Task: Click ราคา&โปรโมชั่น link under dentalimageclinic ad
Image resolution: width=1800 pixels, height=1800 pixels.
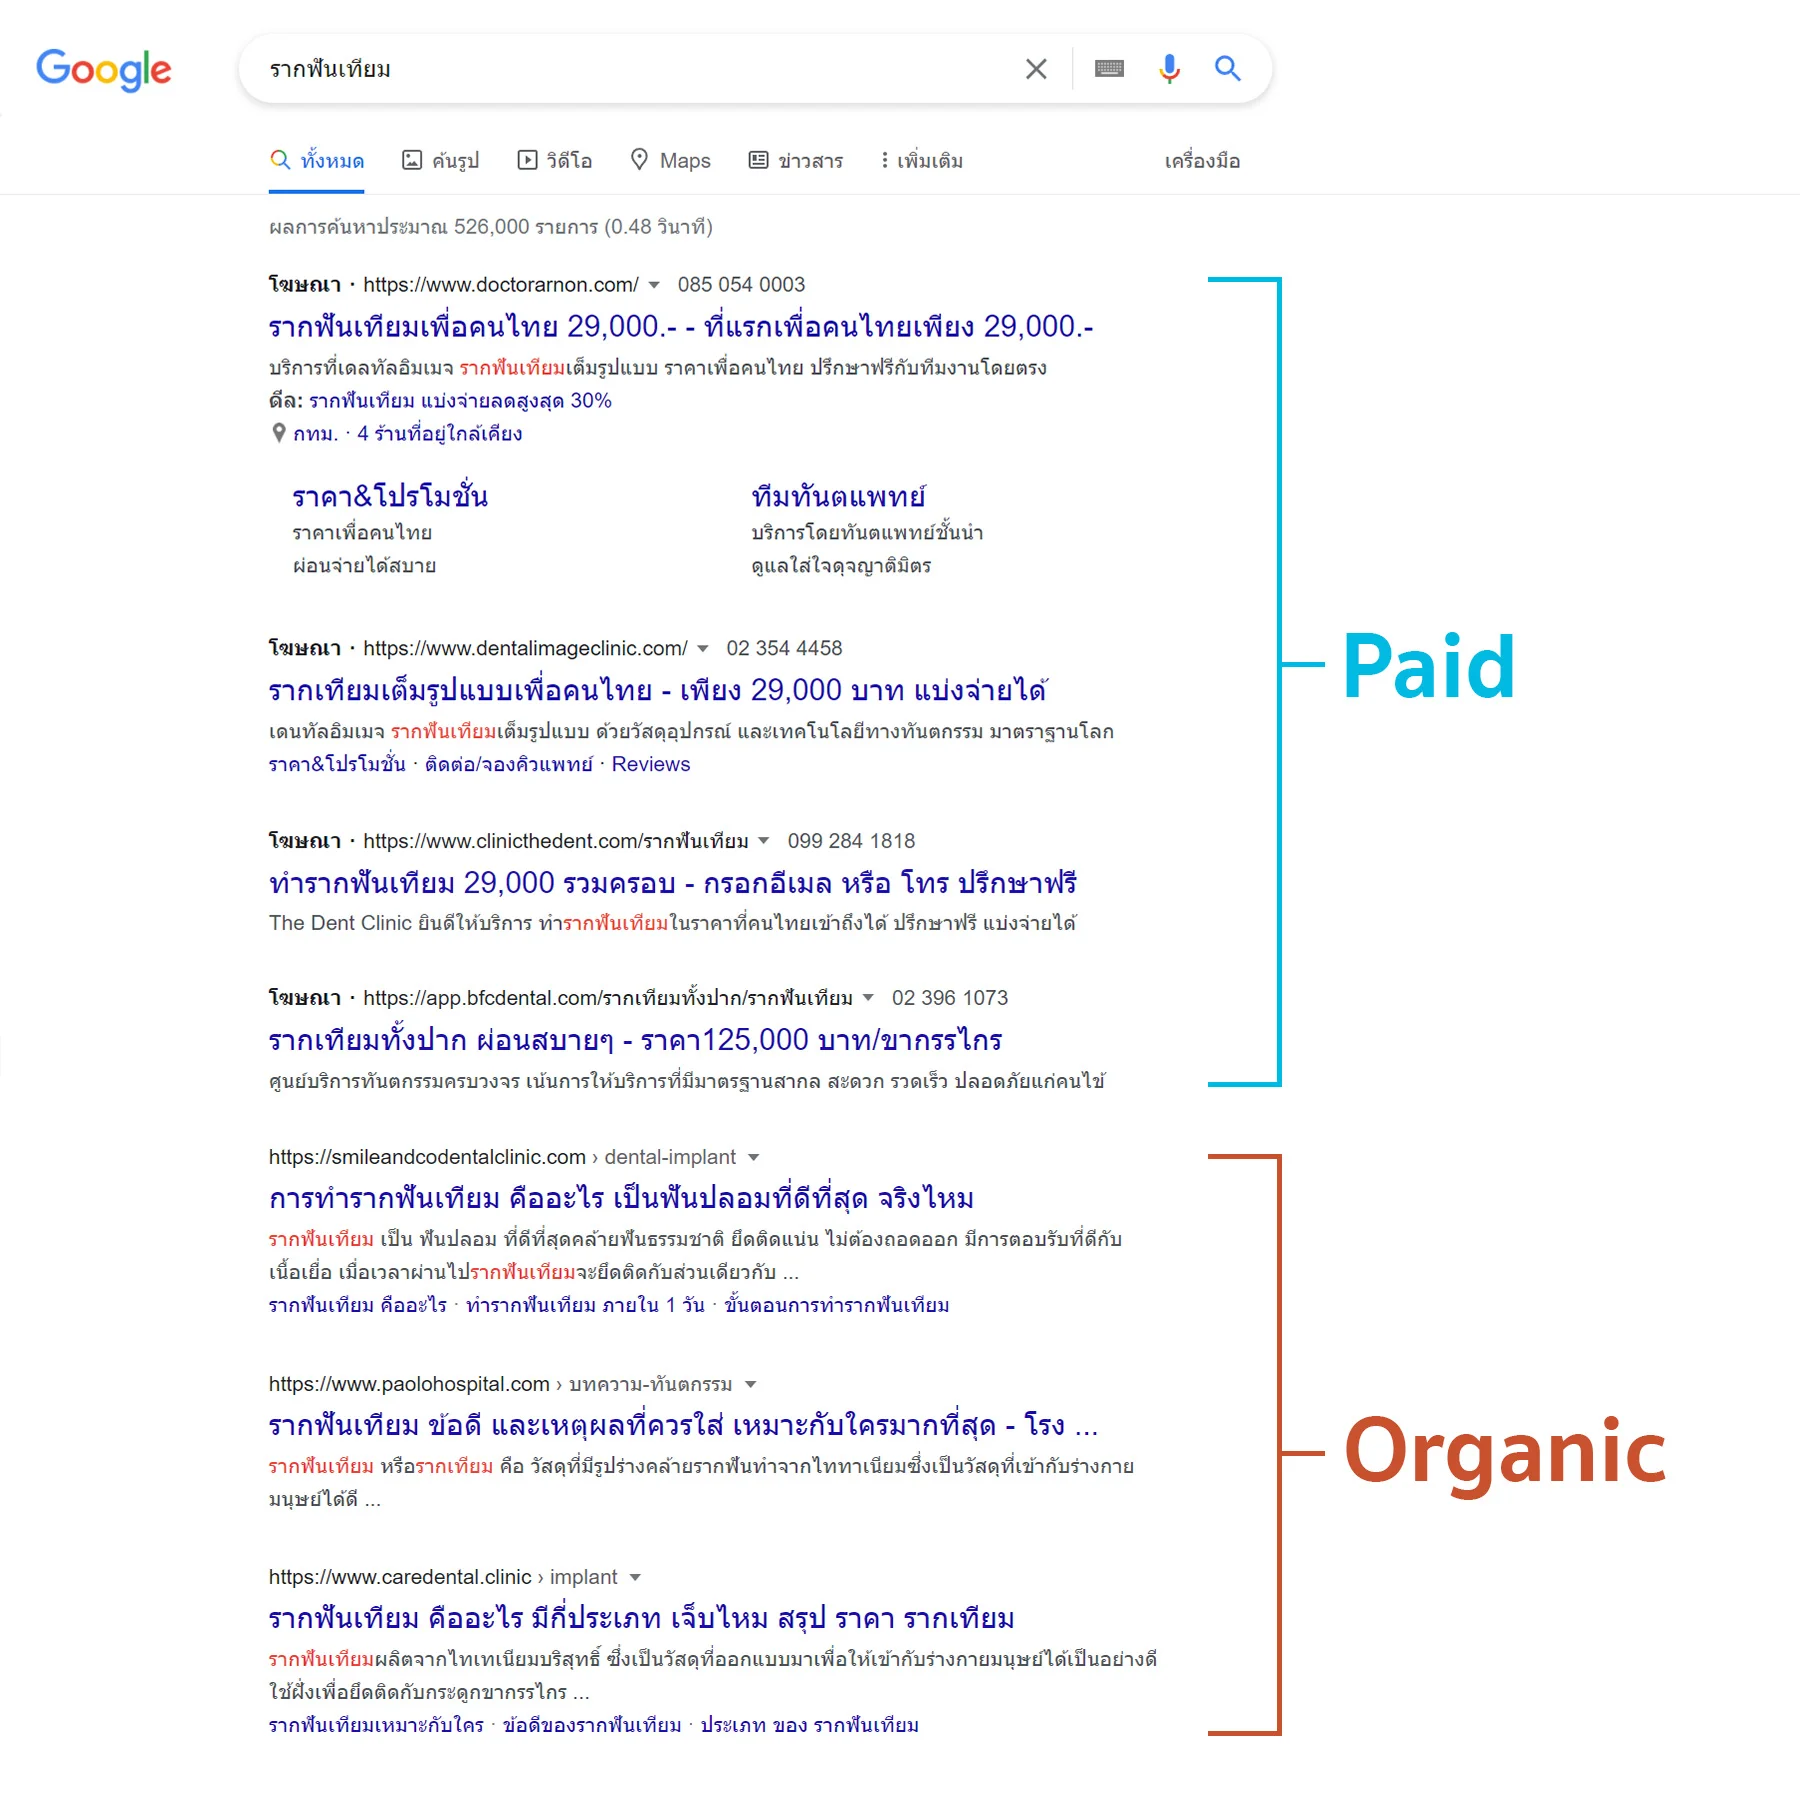Action: (337, 765)
